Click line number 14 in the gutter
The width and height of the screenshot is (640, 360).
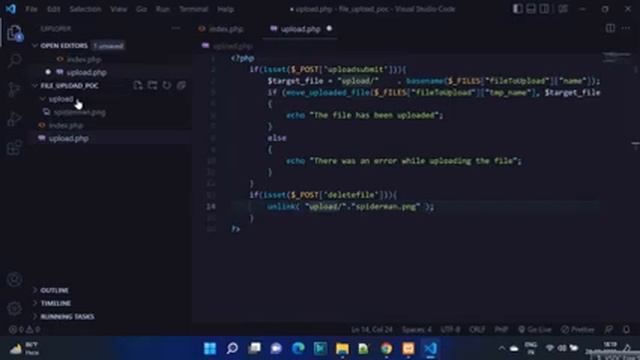pos(211,207)
